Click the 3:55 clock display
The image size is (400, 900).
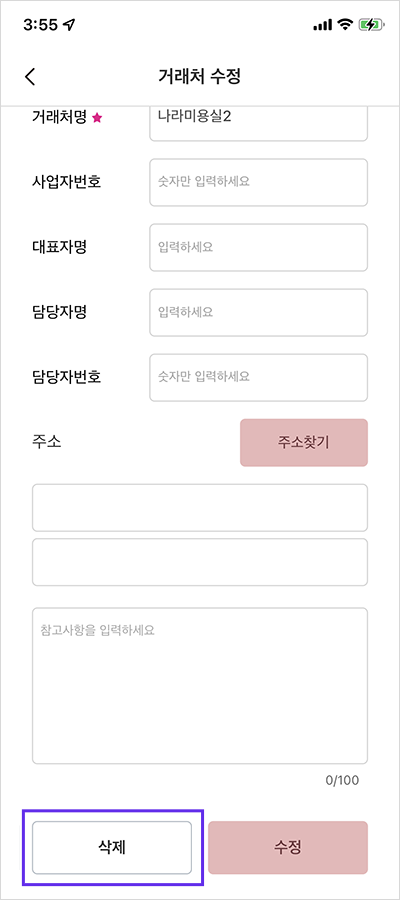pos(41,25)
